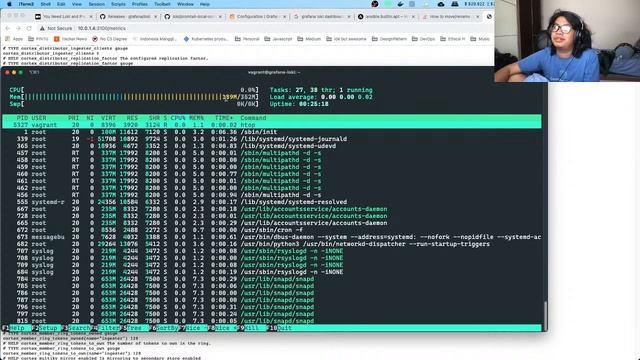Viewport: 640px width, 360px height.
Task: Reload the browser page
Action: tap(29, 28)
